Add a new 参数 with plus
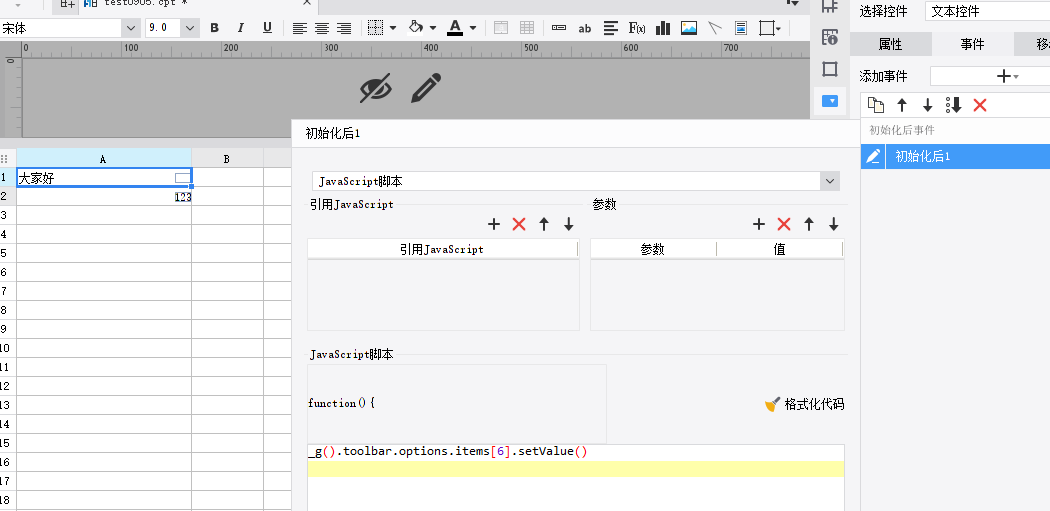The image size is (1050, 511). [759, 224]
